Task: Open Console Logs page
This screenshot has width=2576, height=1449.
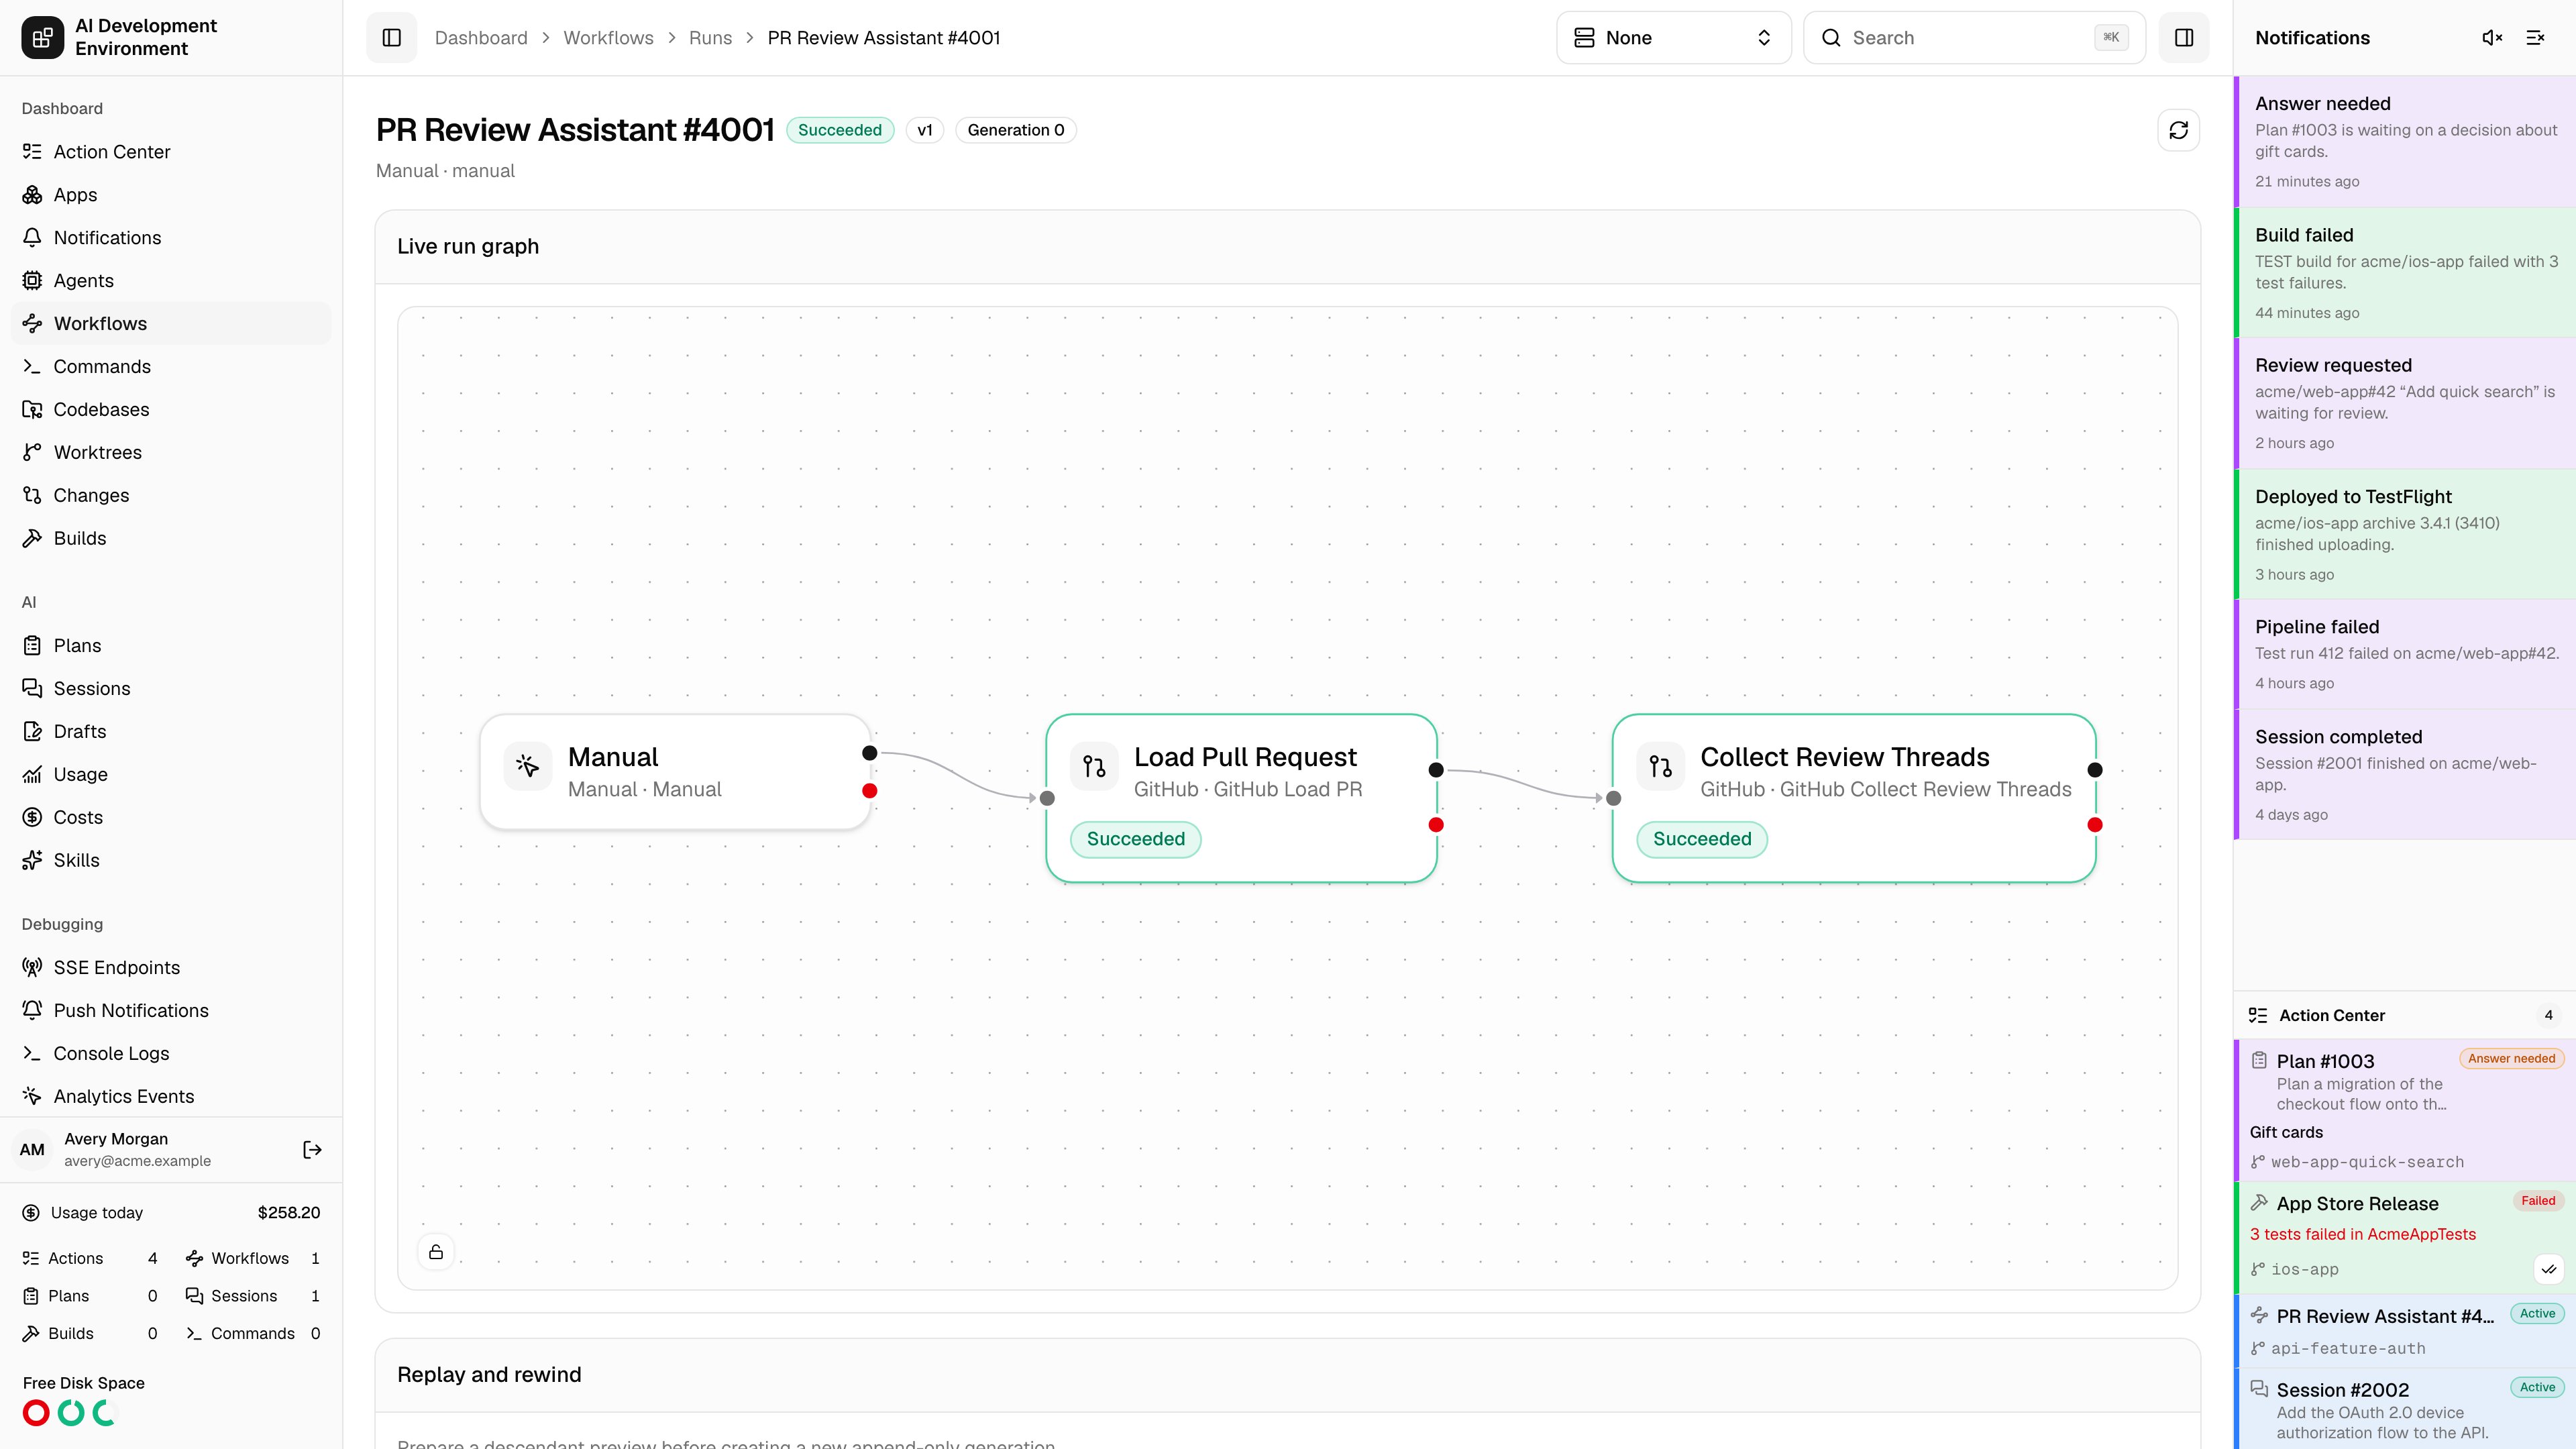Action: tap(171, 1054)
